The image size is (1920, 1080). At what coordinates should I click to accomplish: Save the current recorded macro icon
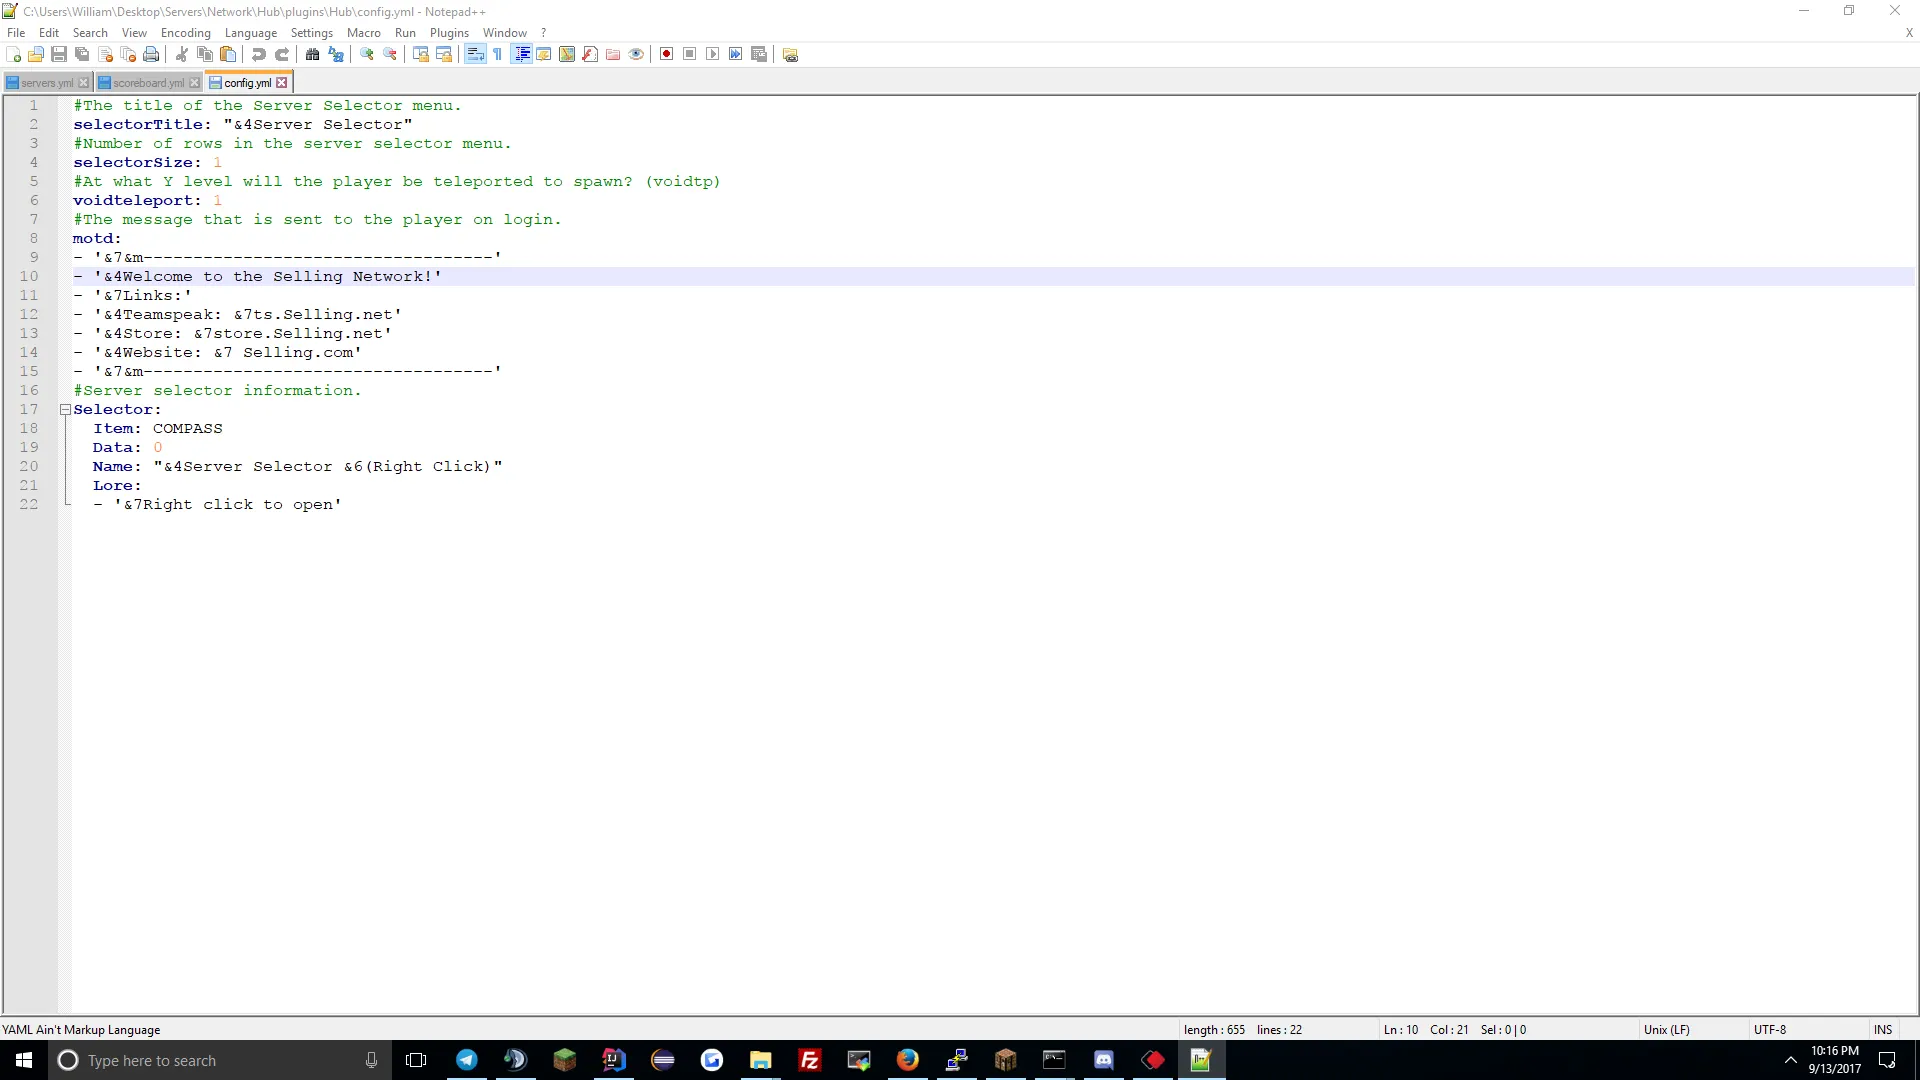pos(759,54)
